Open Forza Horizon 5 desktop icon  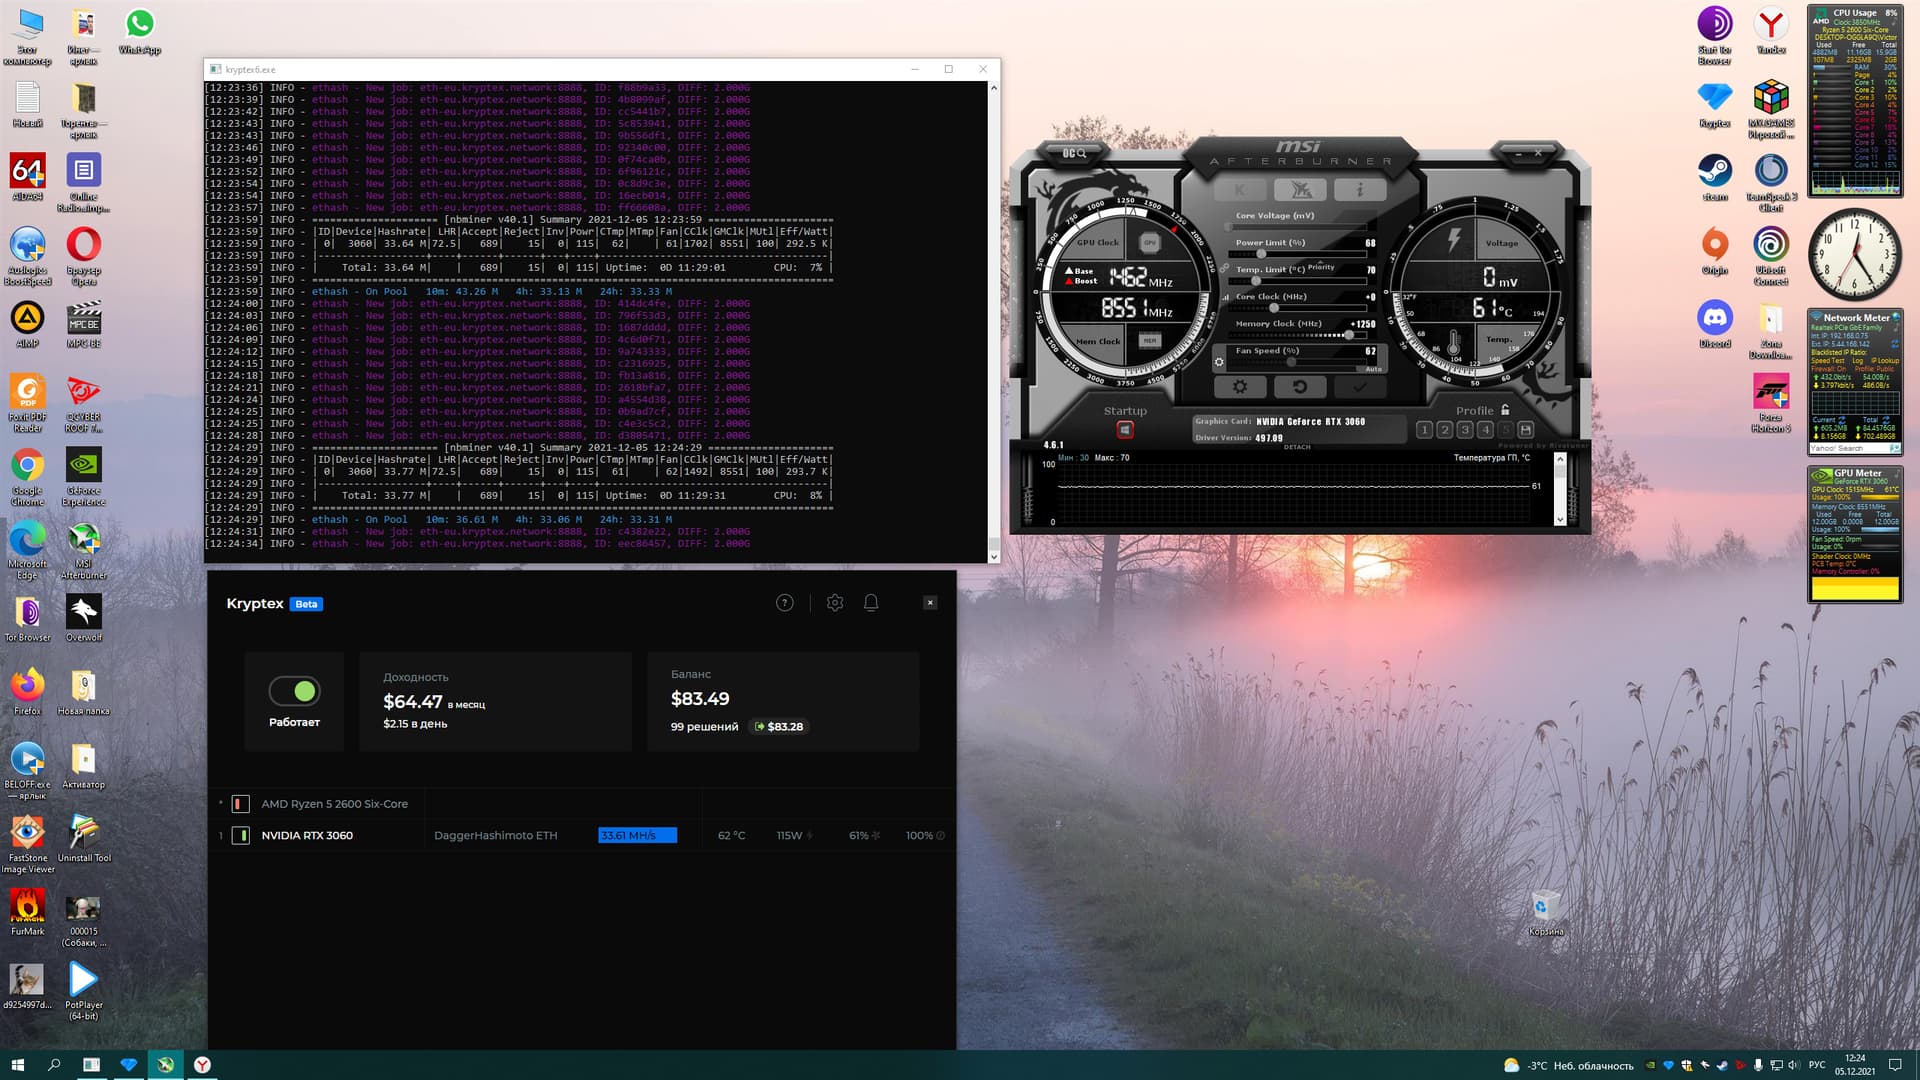click(x=1771, y=402)
